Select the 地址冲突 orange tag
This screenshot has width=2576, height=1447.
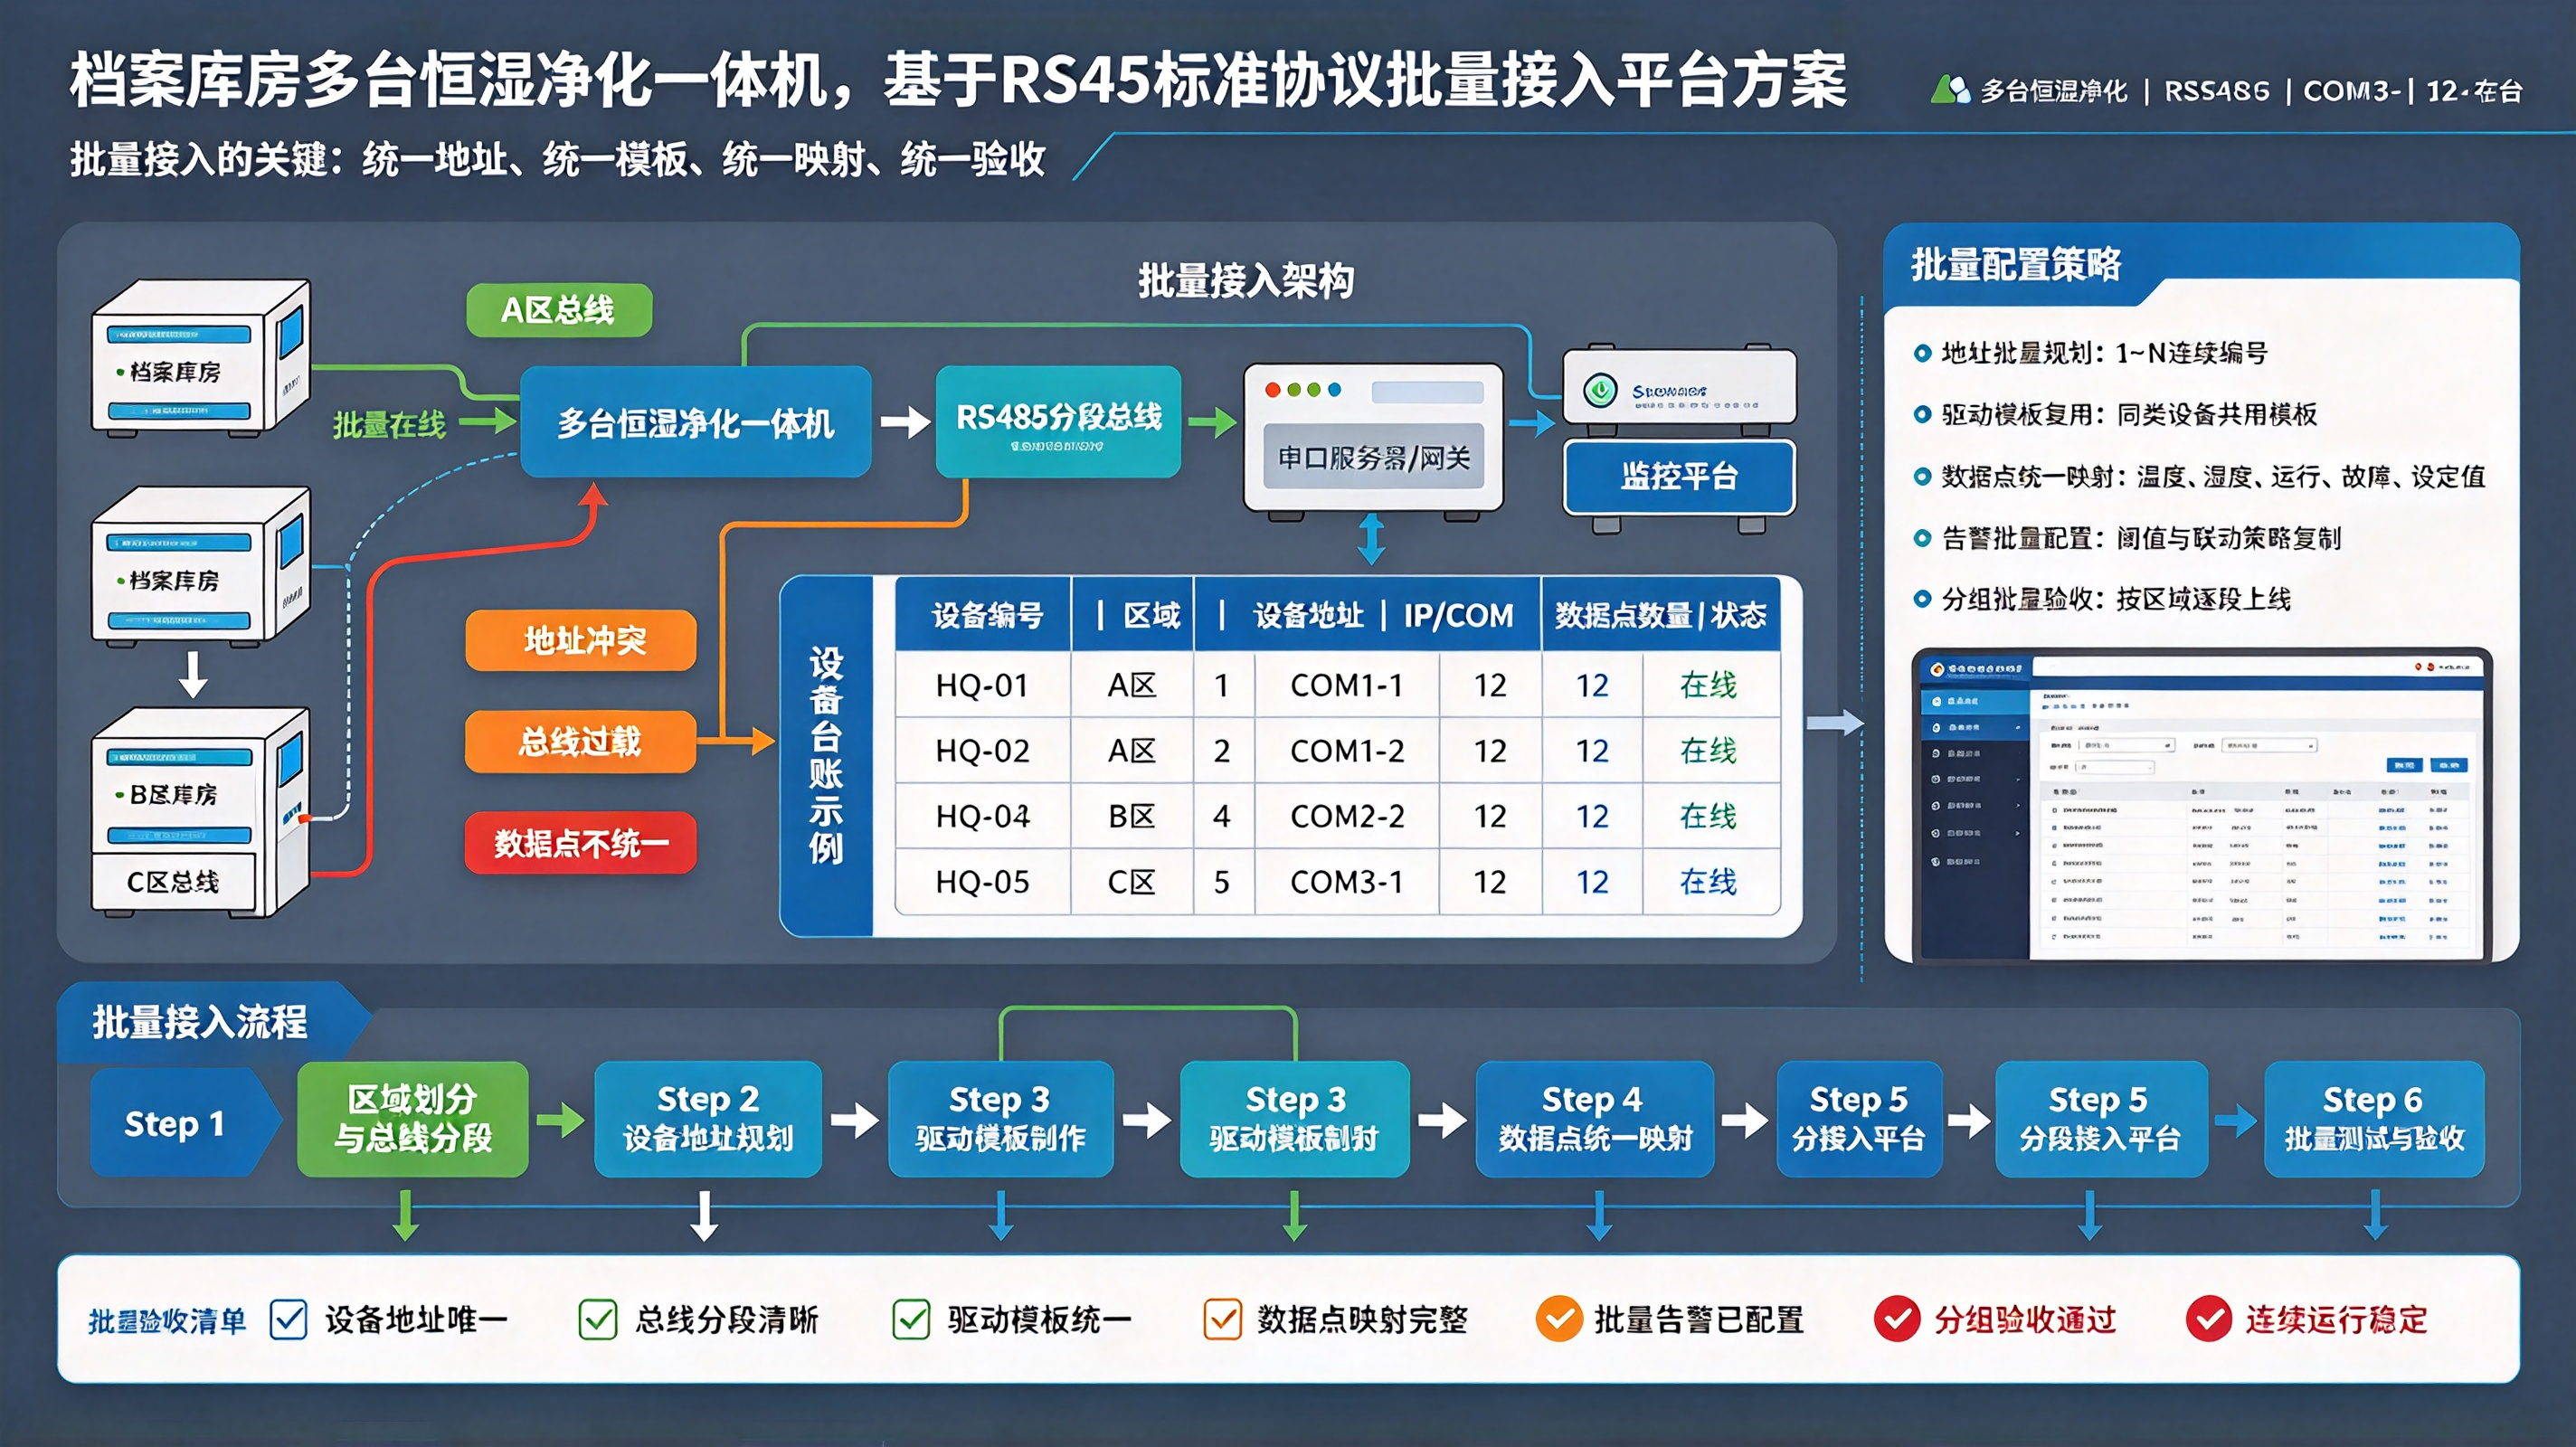click(x=581, y=640)
